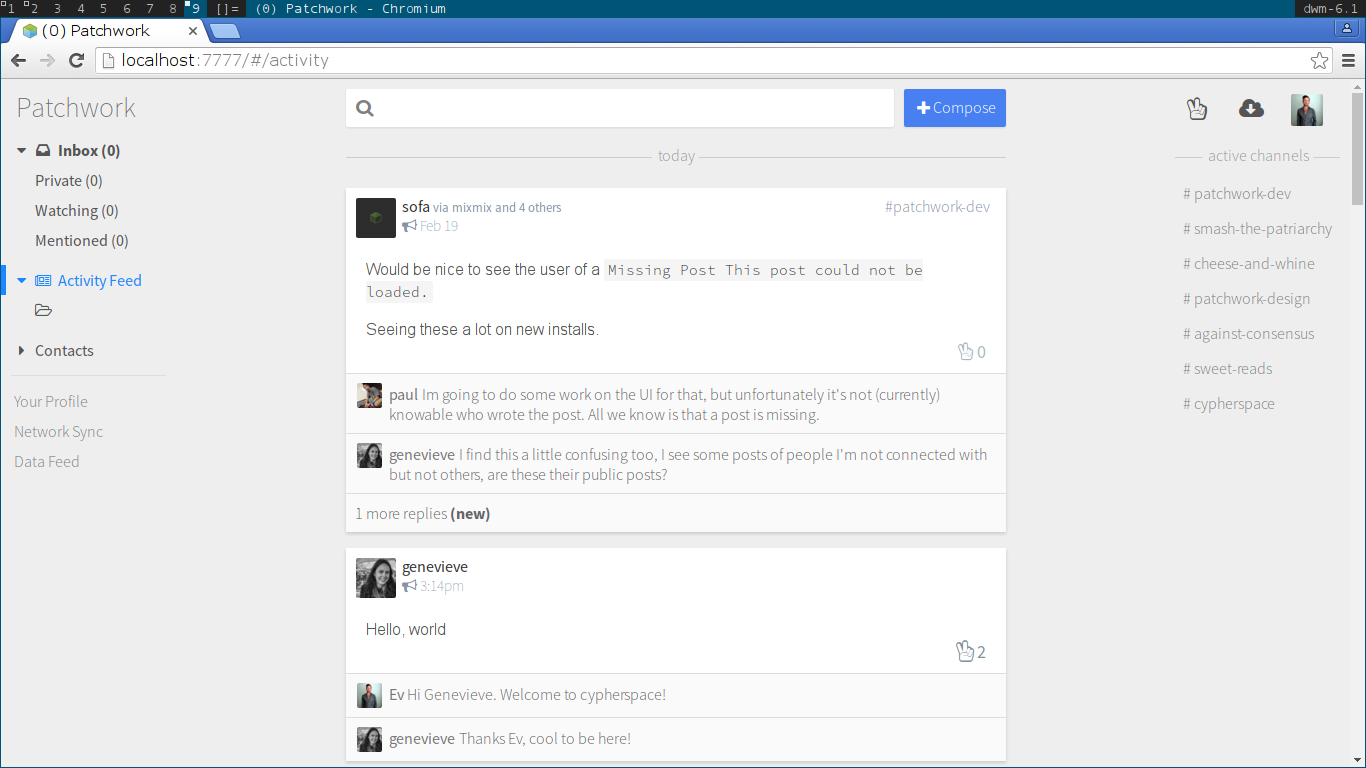Open # cheese-and-whine channel
Viewport: 1366px width, 768px height.
click(x=1249, y=264)
